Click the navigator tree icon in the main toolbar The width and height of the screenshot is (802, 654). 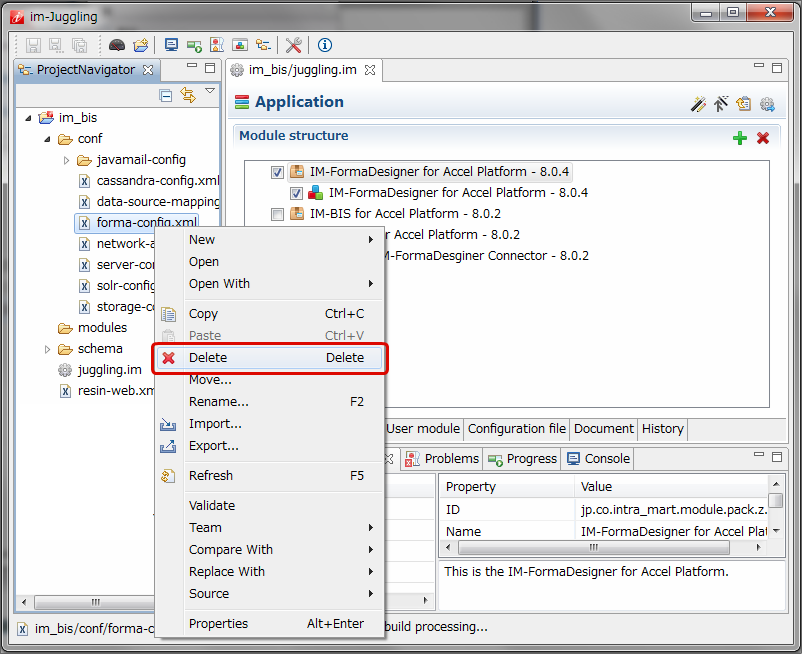263,45
